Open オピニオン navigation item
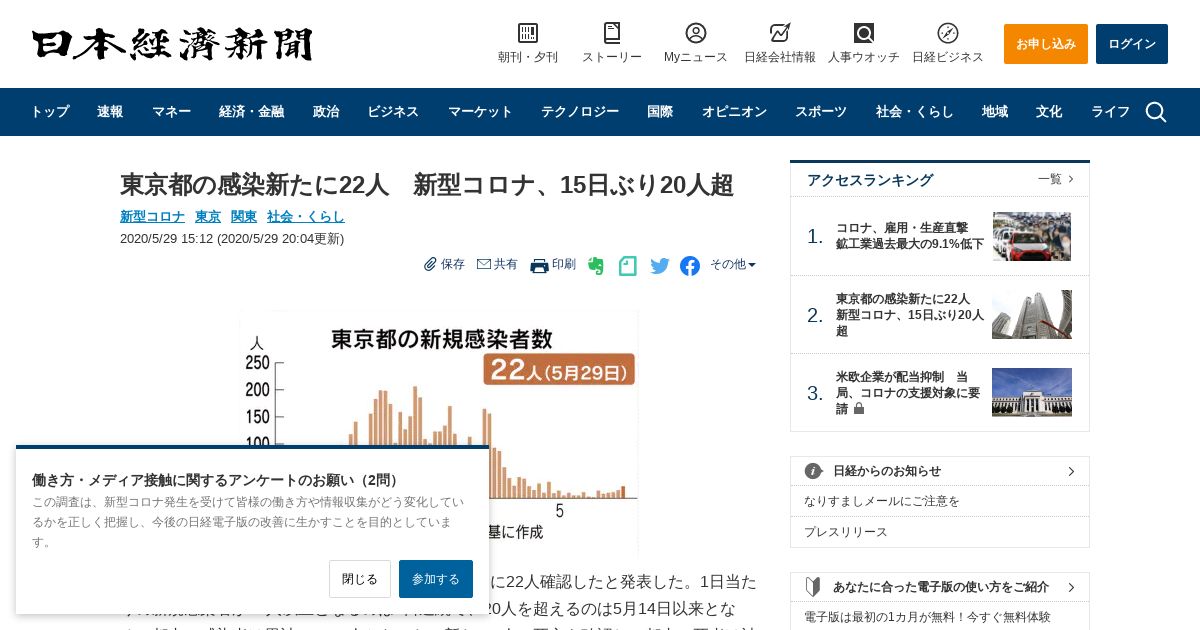The height and width of the screenshot is (630, 1200). coord(734,112)
